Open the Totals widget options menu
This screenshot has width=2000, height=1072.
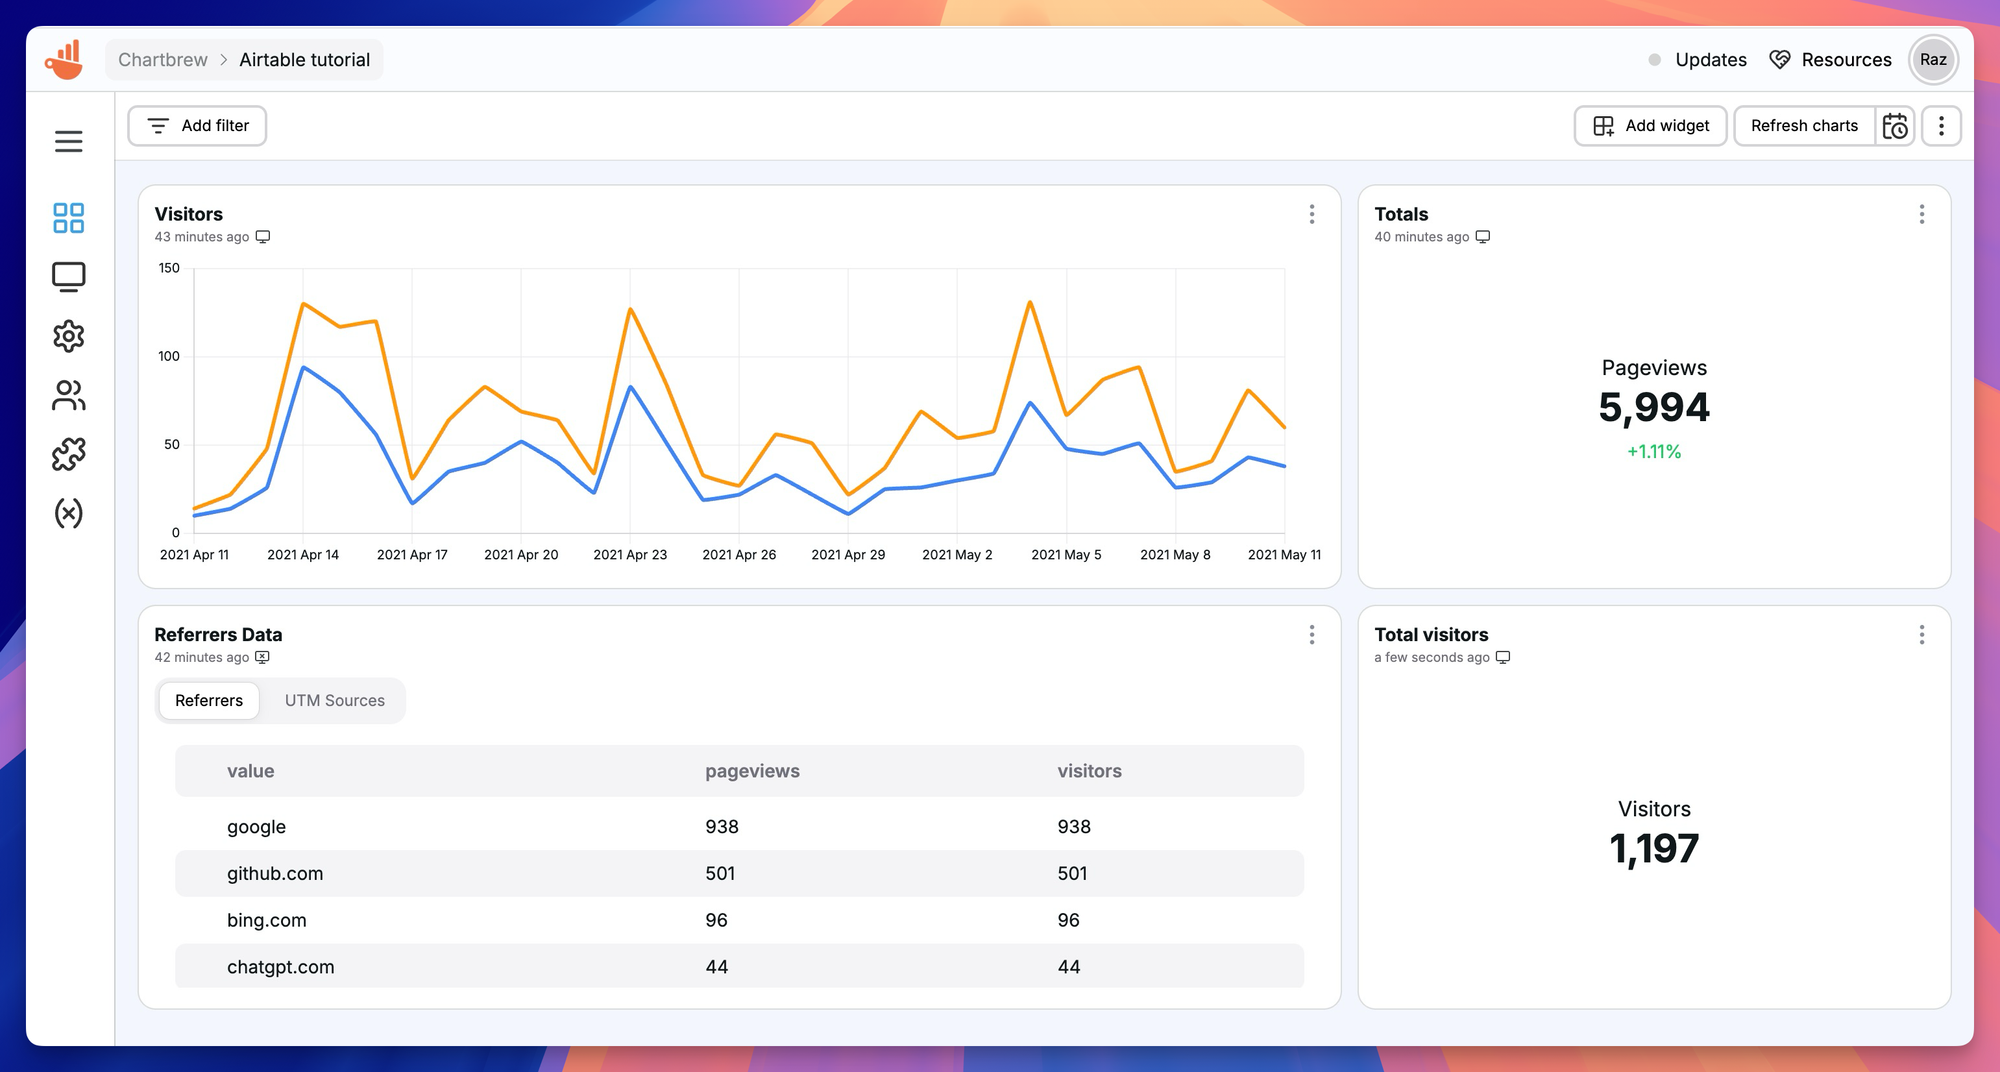point(1921,214)
